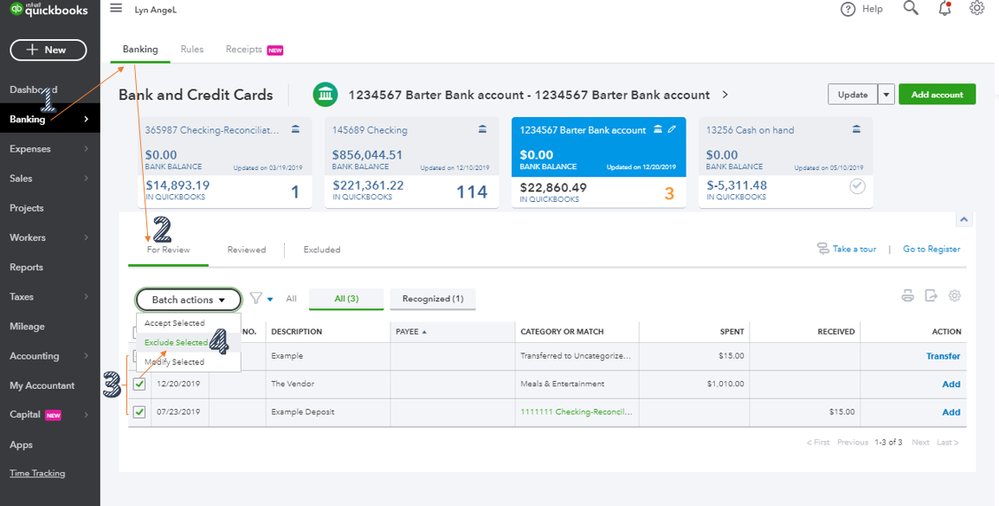Open the notifications bell icon

tap(945, 8)
